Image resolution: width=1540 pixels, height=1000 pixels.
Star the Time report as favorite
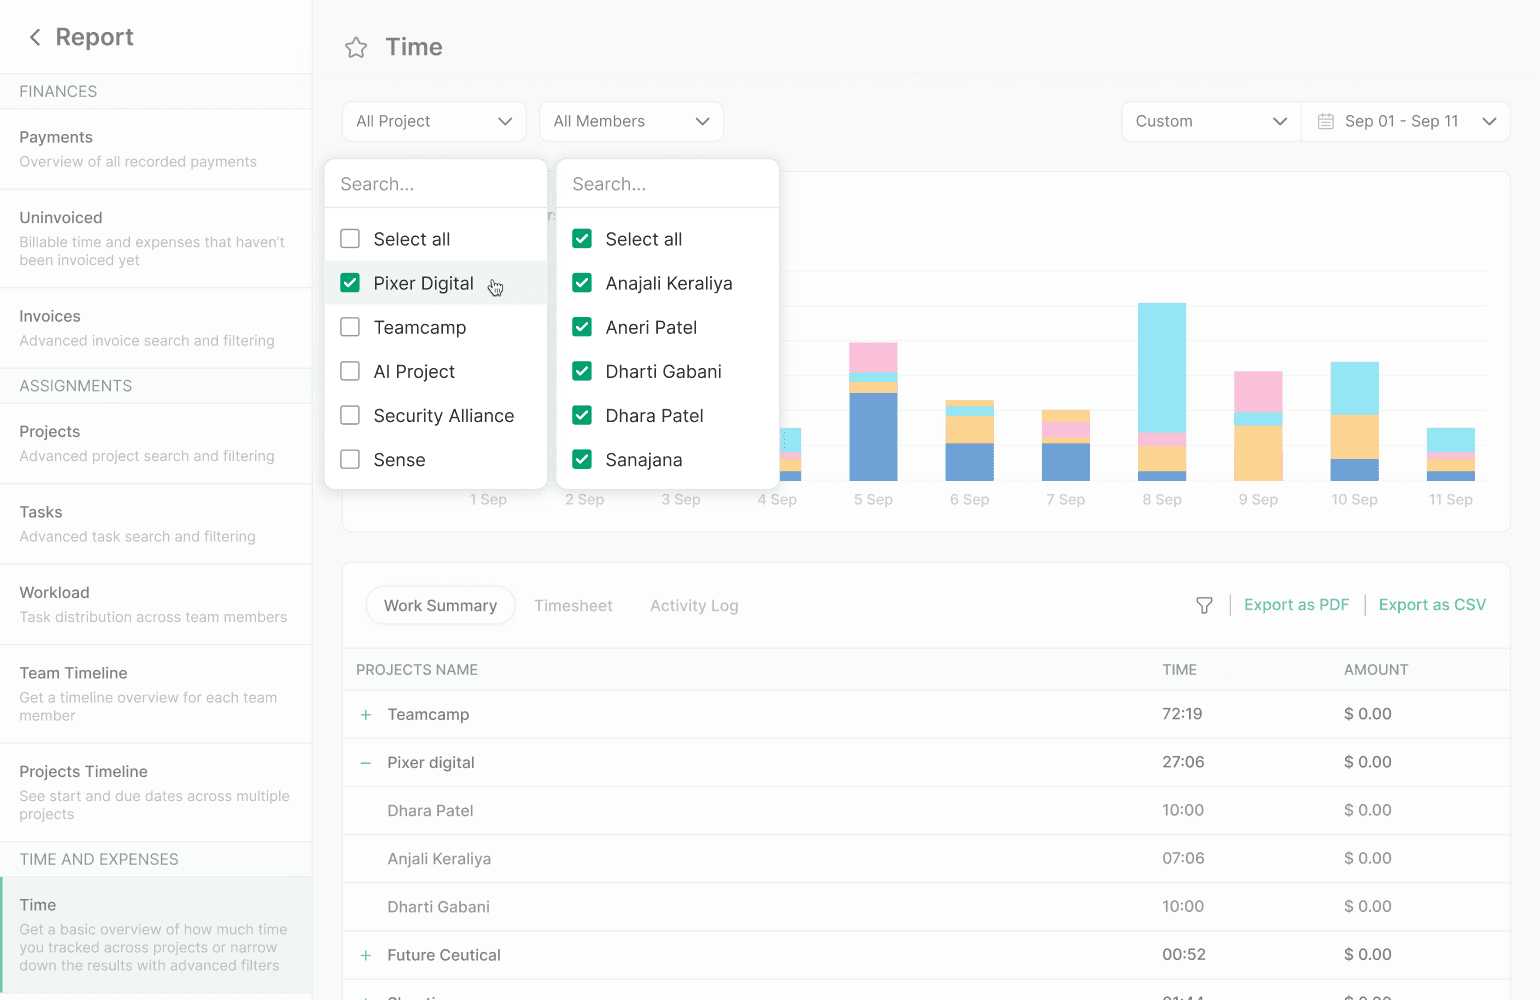coord(356,48)
